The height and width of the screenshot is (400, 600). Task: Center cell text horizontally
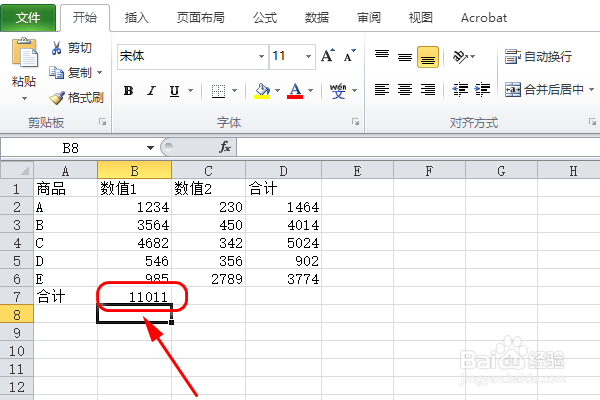[x=405, y=90]
